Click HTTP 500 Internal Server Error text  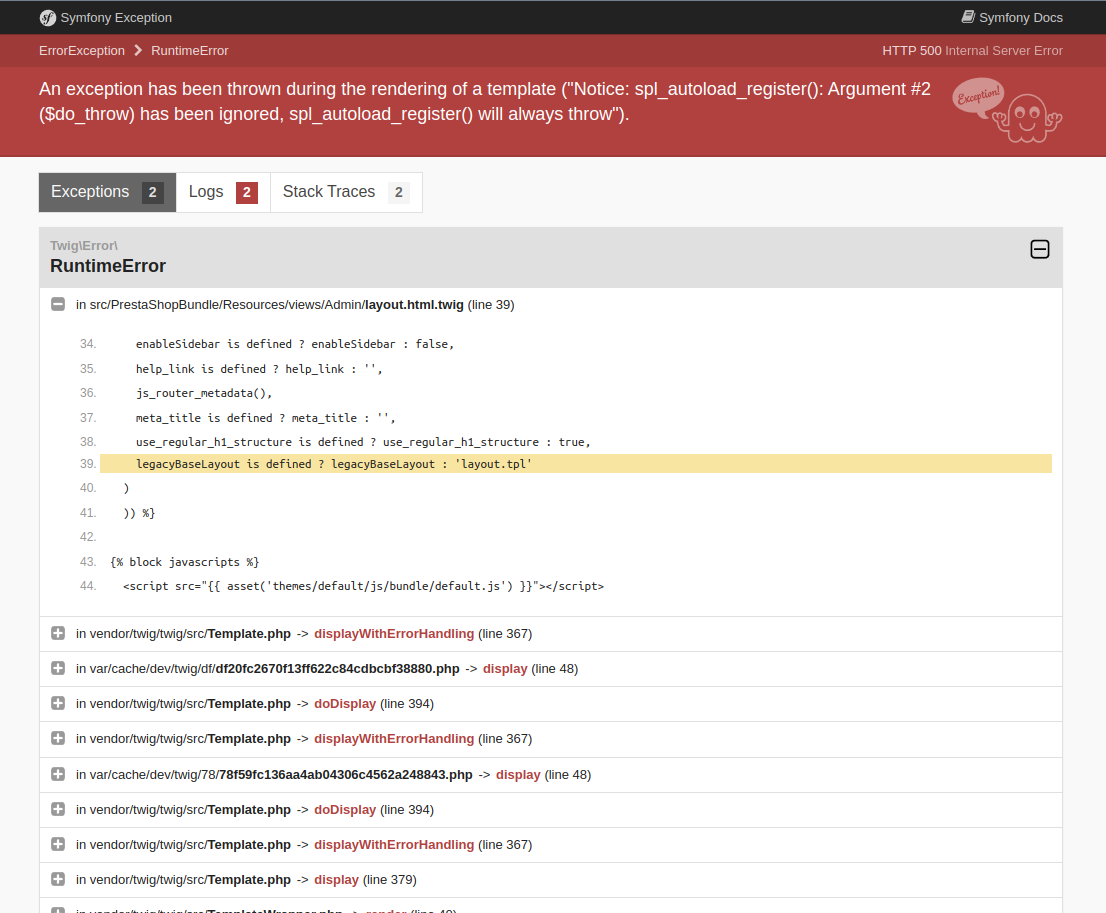click(x=972, y=51)
